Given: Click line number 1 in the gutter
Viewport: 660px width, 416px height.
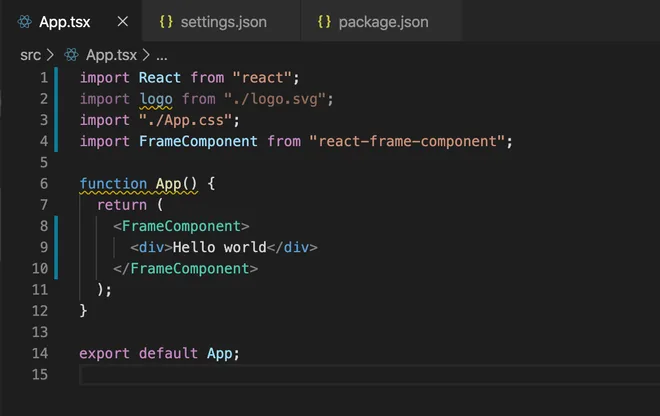Looking at the screenshot, I should click(x=44, y=78).
